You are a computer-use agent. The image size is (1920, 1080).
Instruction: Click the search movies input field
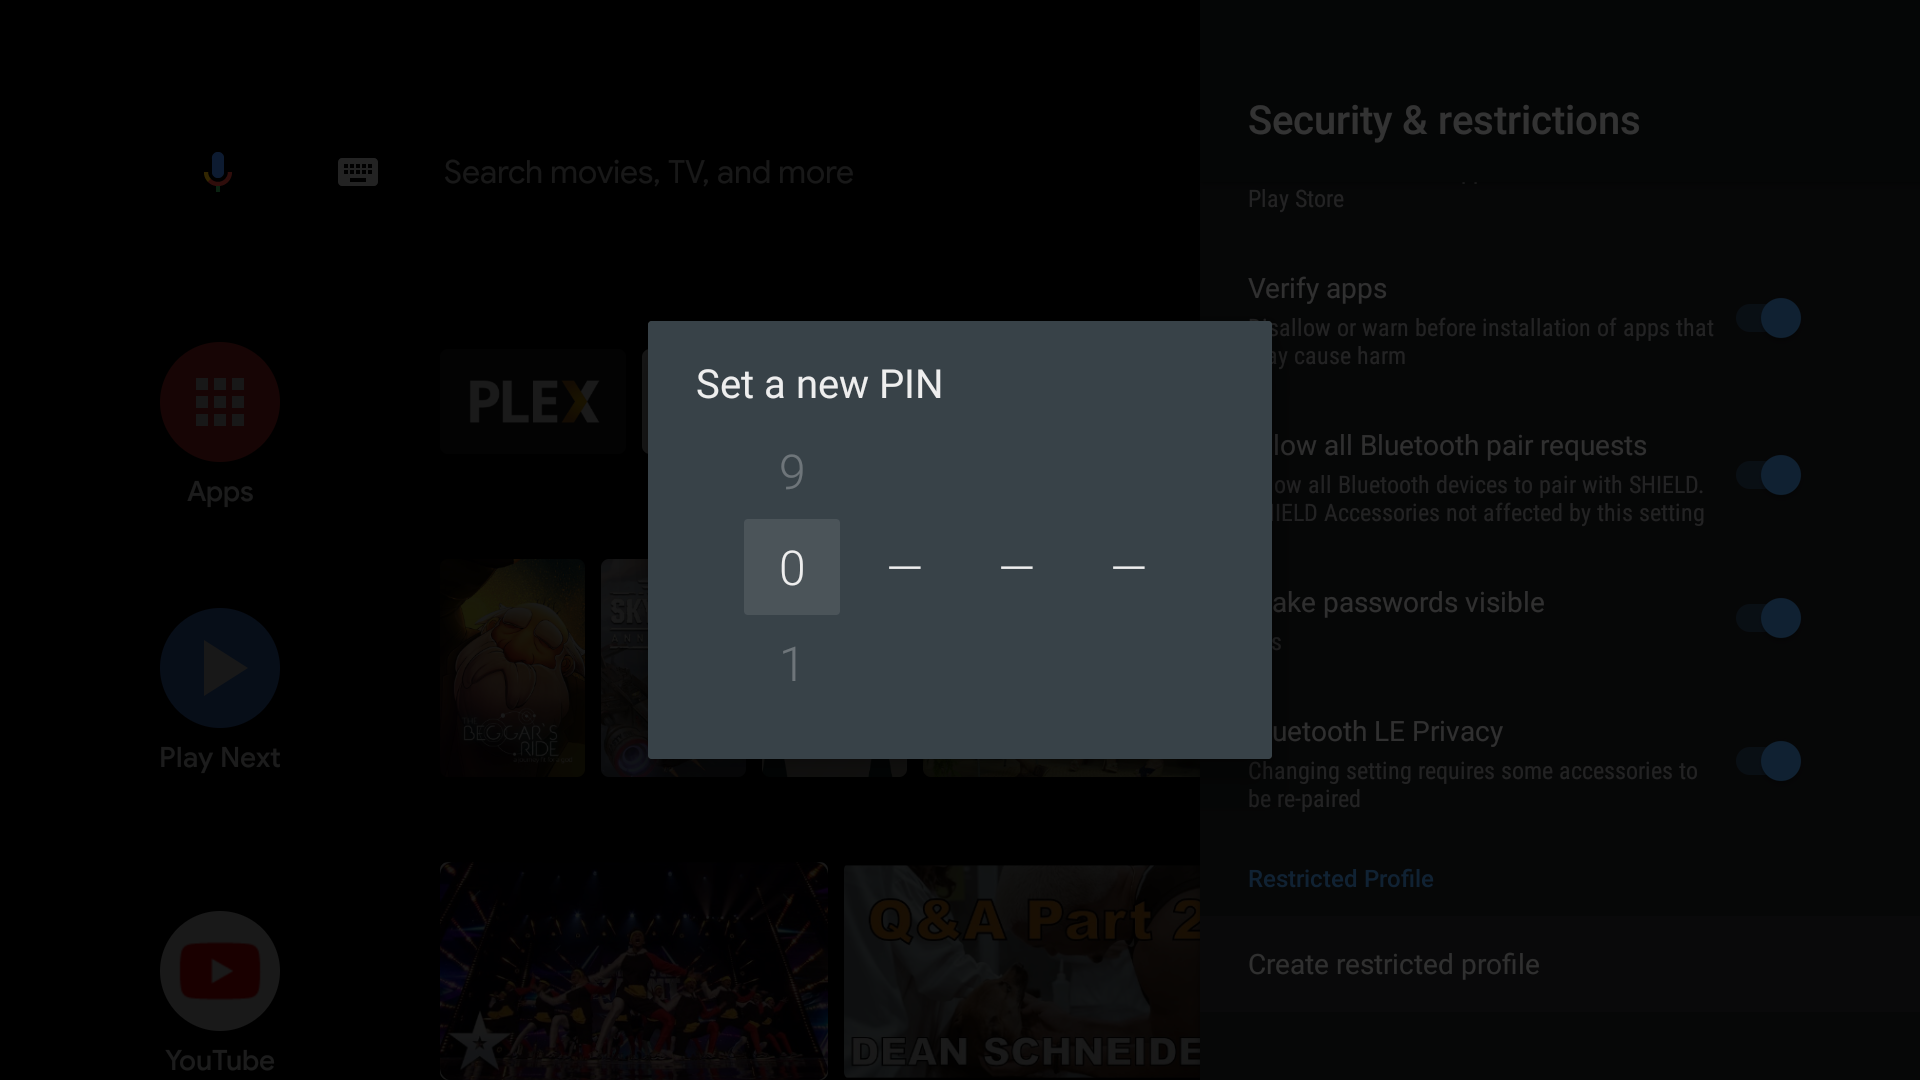click(x=648, y=171)
